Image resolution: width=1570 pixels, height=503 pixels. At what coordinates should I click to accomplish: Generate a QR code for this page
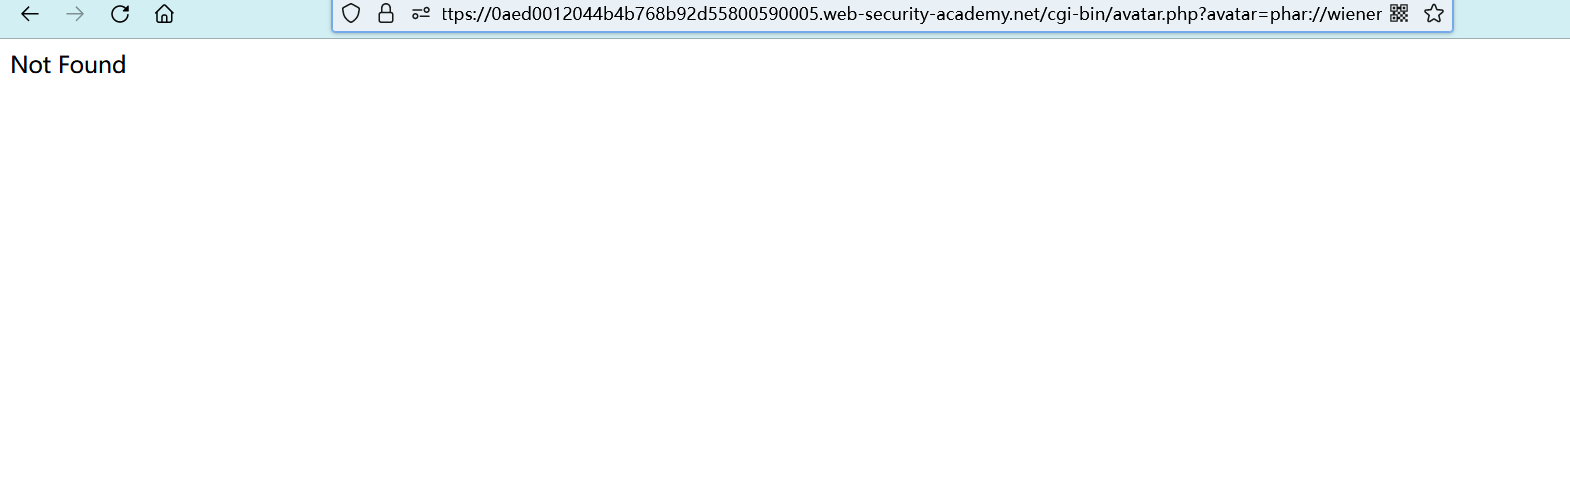1399,14
